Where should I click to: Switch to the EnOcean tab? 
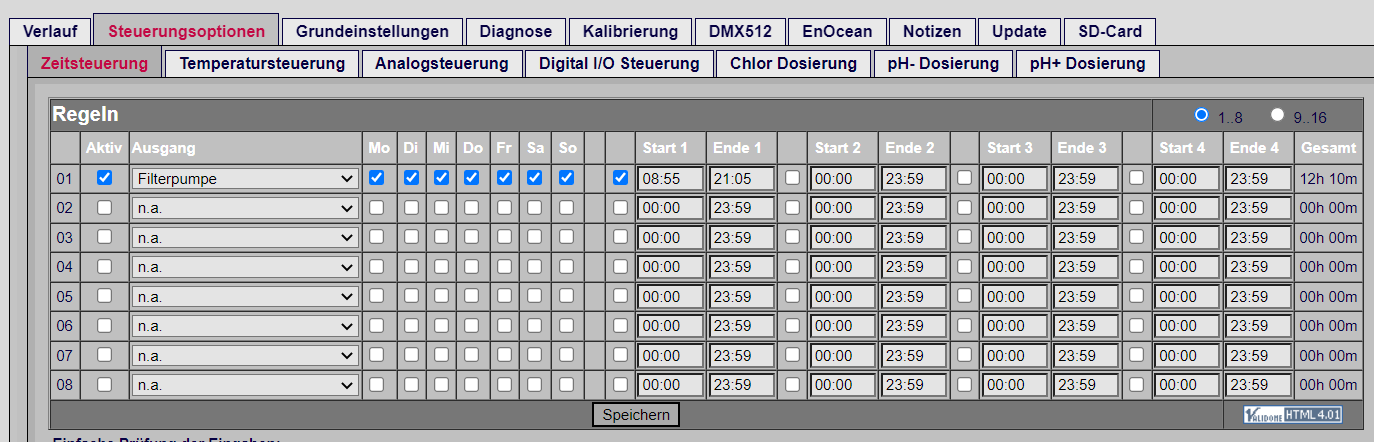[837, 31]
